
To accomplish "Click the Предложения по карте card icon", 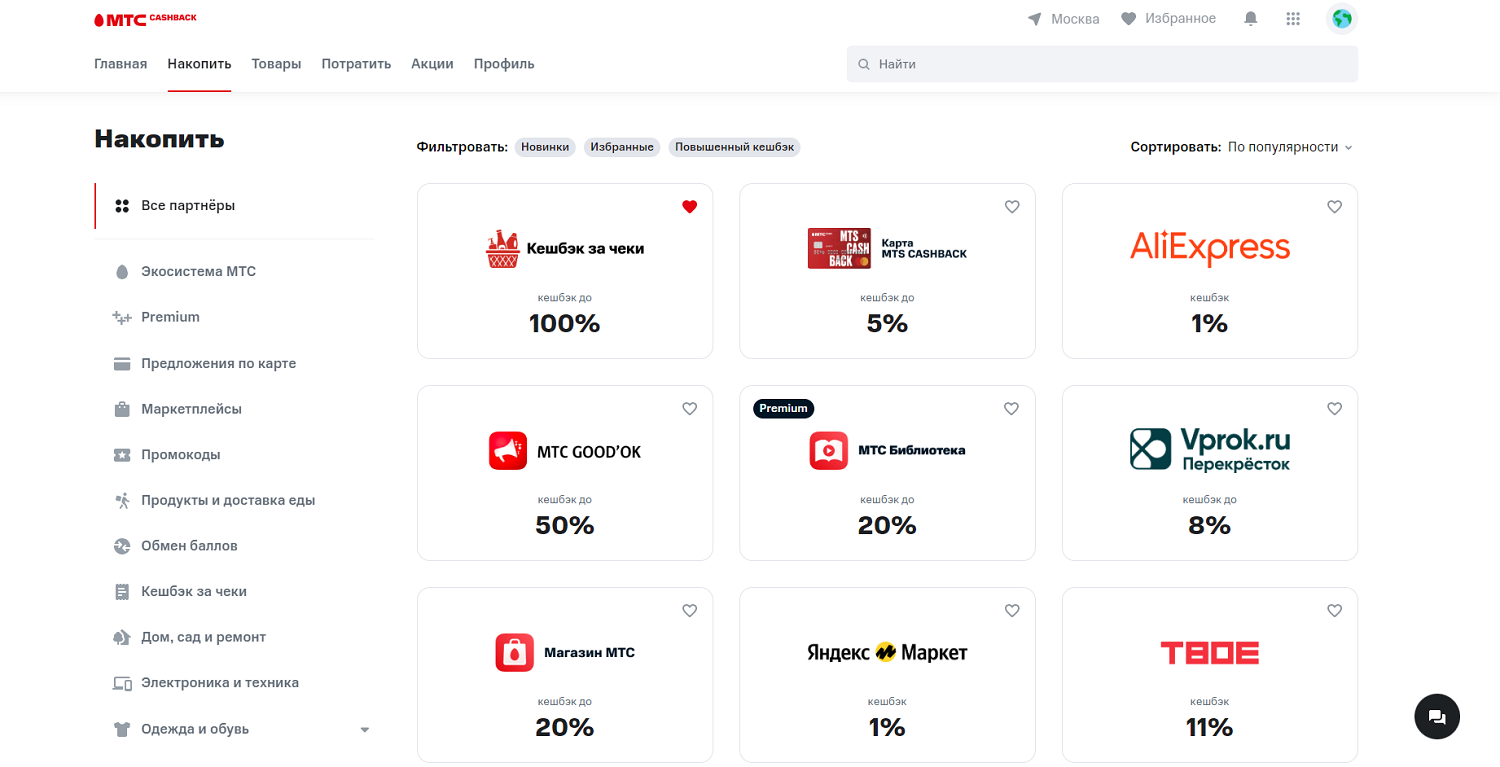I will coord(122,364).
